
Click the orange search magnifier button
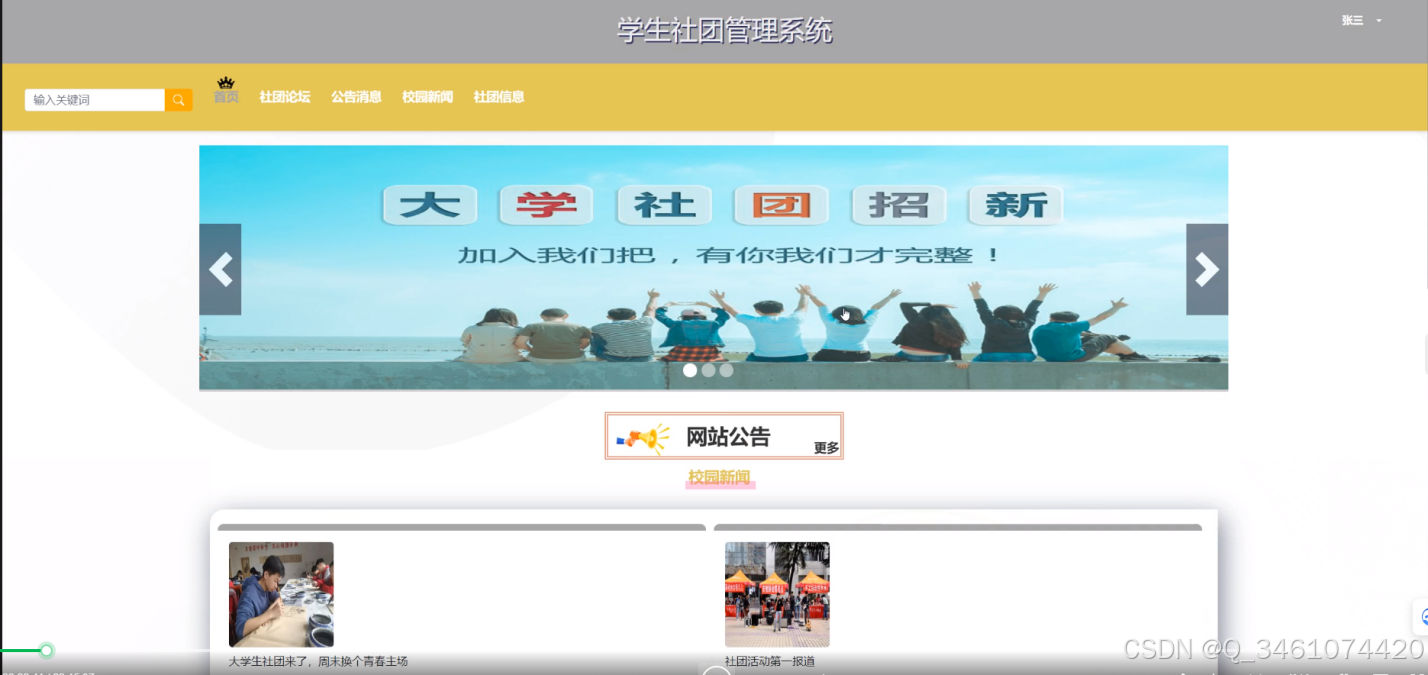tap(179, 100)
